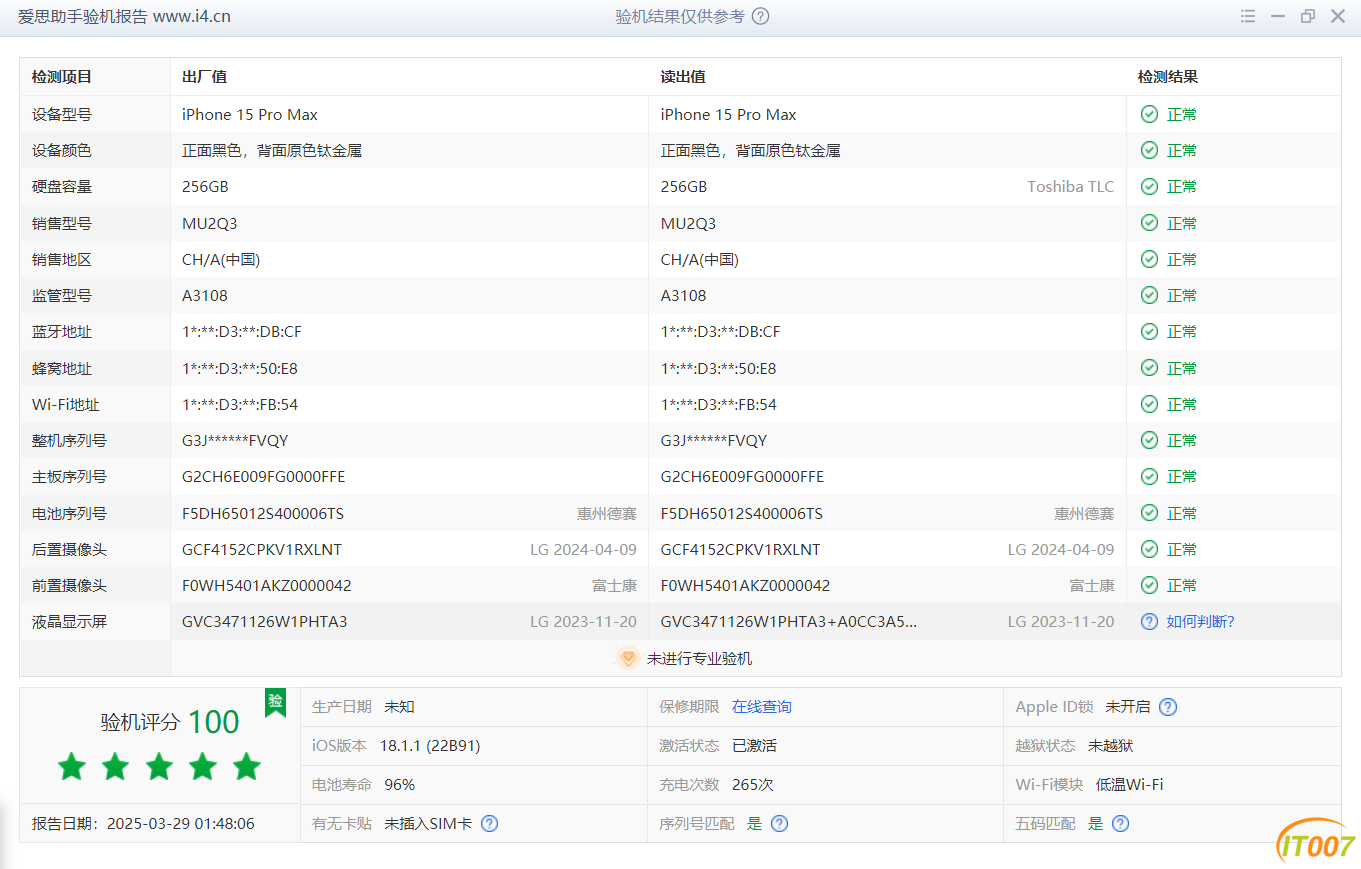Click the green check icon in 蜂窝地址 row
1361x869 pixels.
coord(1149,369)
